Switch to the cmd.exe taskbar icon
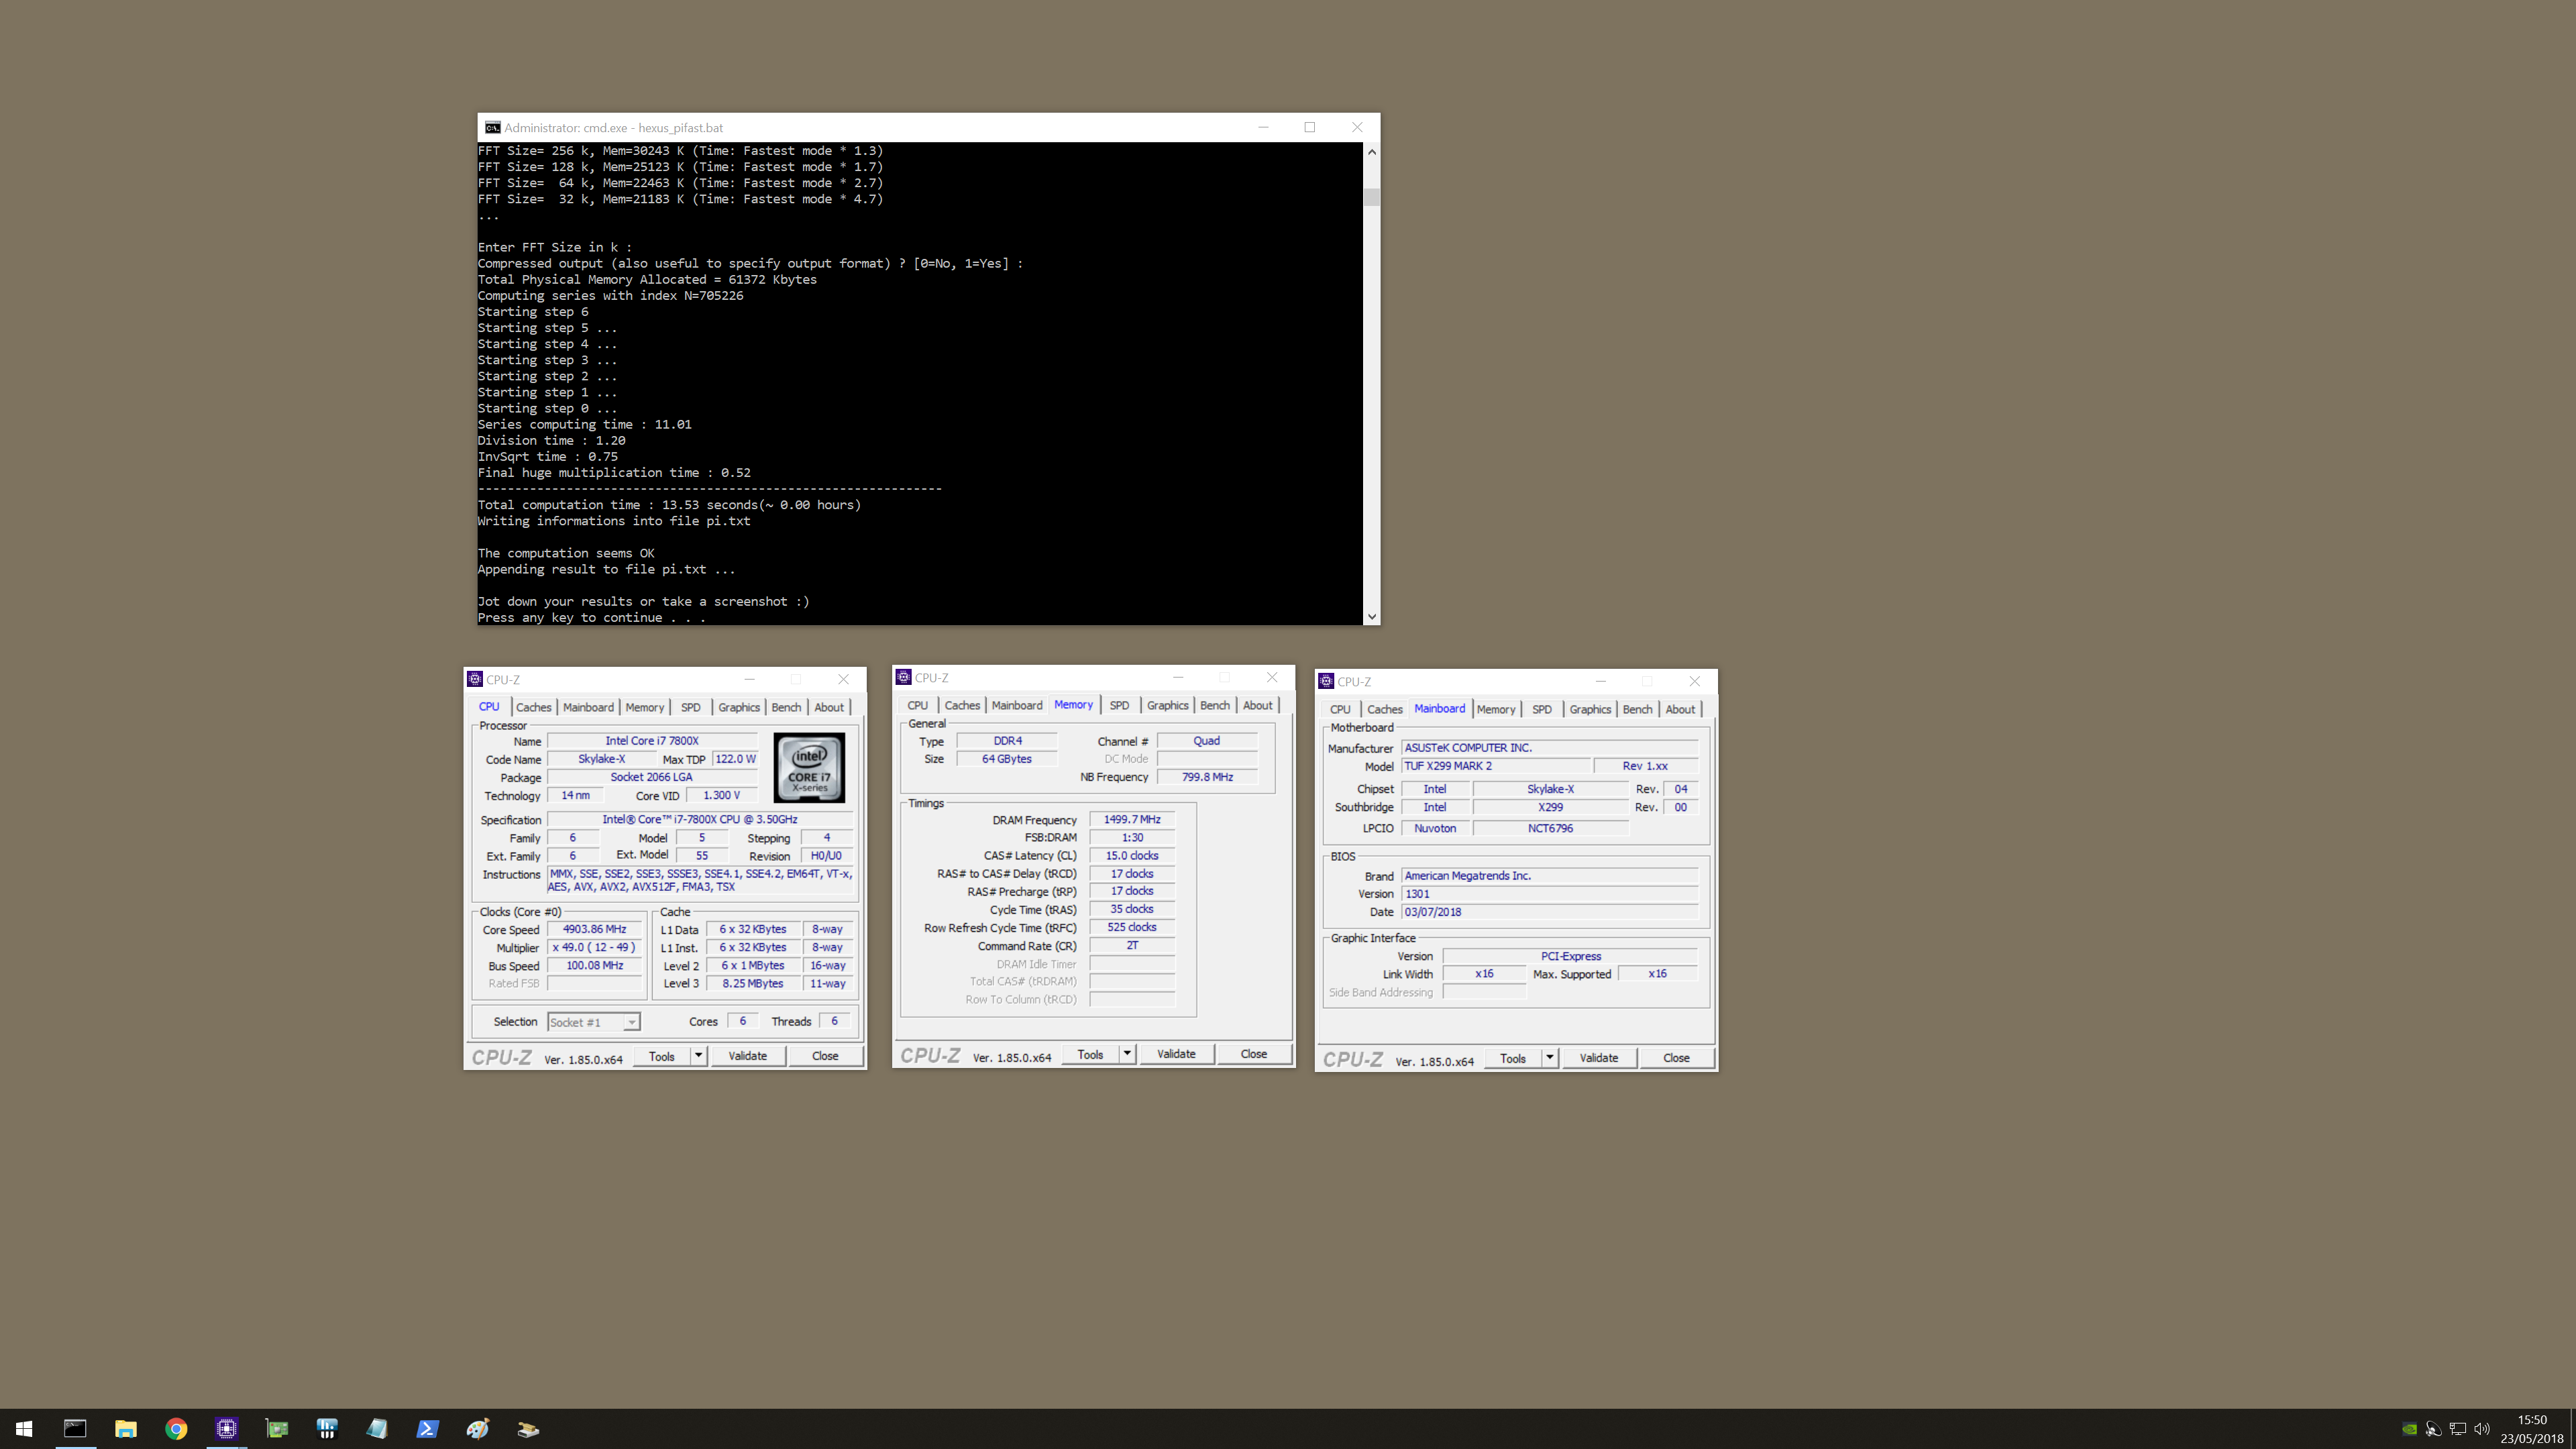This screenshot has width=2576, height=1449. [x=75, y=1429]
